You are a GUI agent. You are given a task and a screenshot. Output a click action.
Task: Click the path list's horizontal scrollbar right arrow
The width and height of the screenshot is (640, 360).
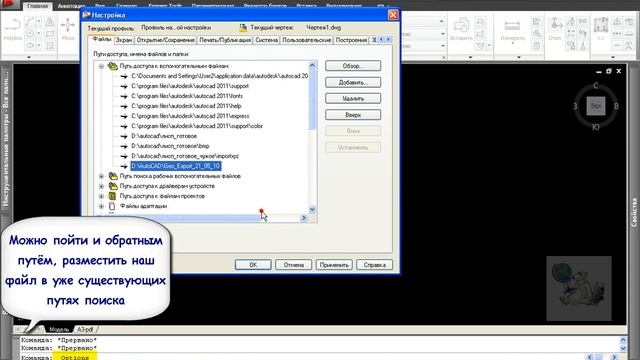click(x=304, y=218)
